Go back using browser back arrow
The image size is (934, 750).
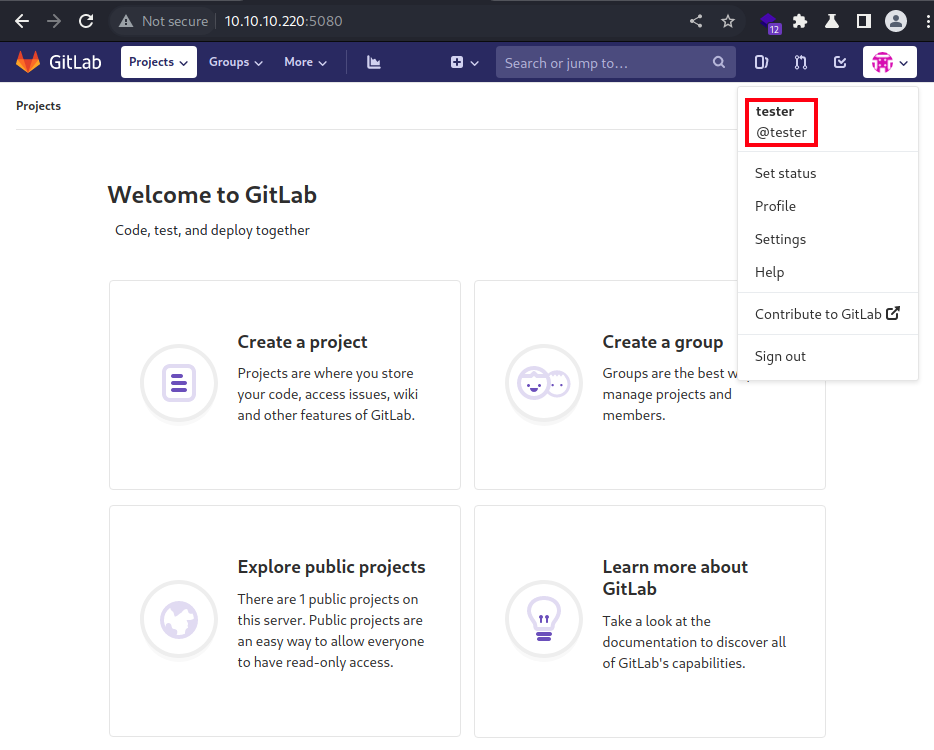coord(22,21)
